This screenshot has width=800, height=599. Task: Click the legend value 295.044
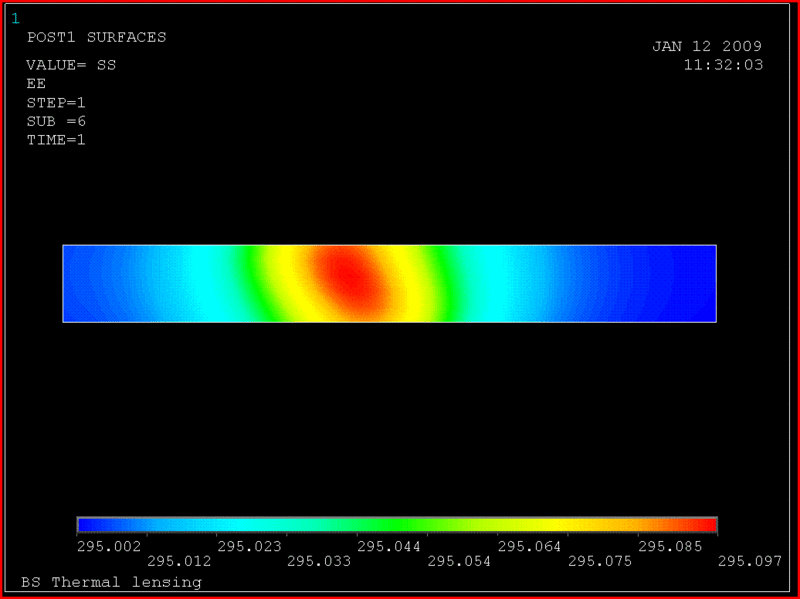[389, 546]
